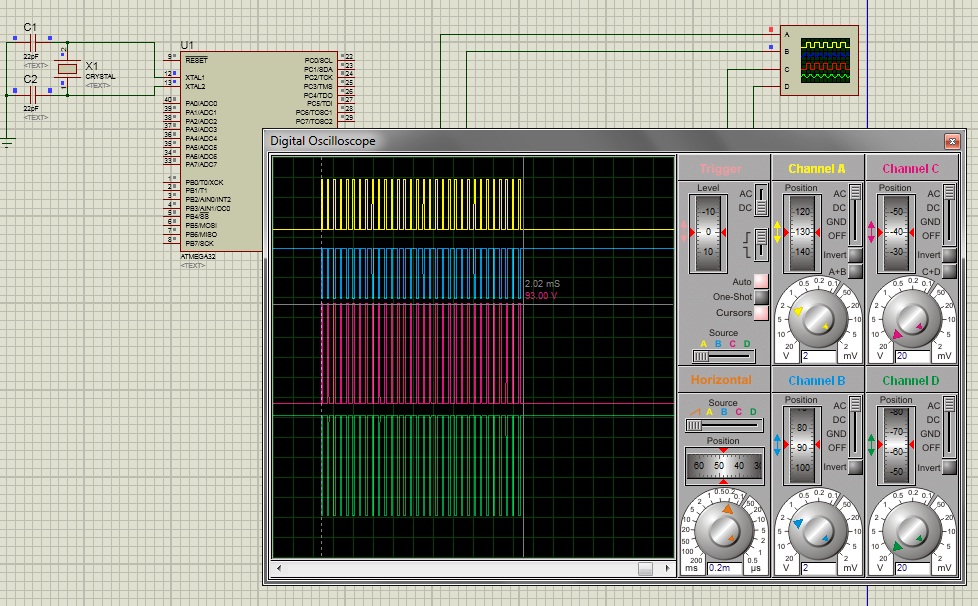Click the Channel C panel title

[910, 168]
